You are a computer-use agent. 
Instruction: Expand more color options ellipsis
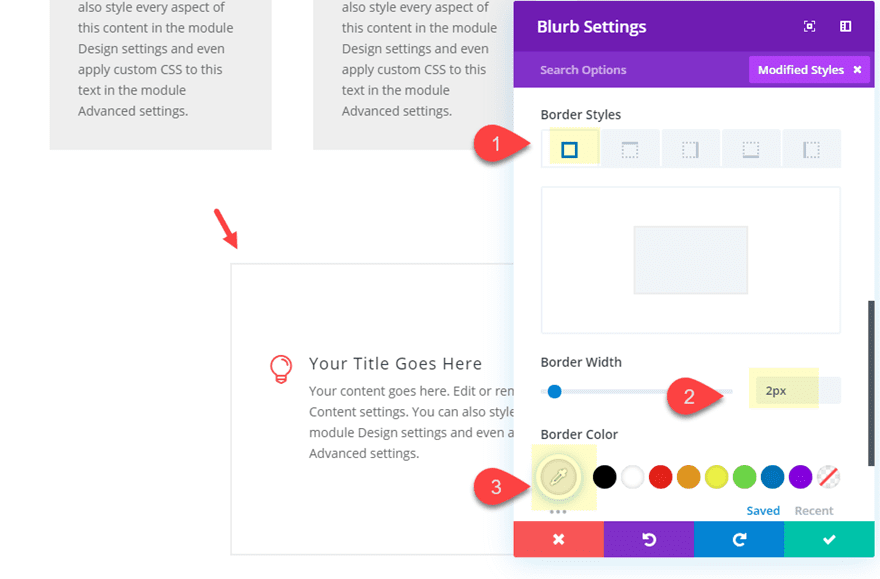(558, 512)
